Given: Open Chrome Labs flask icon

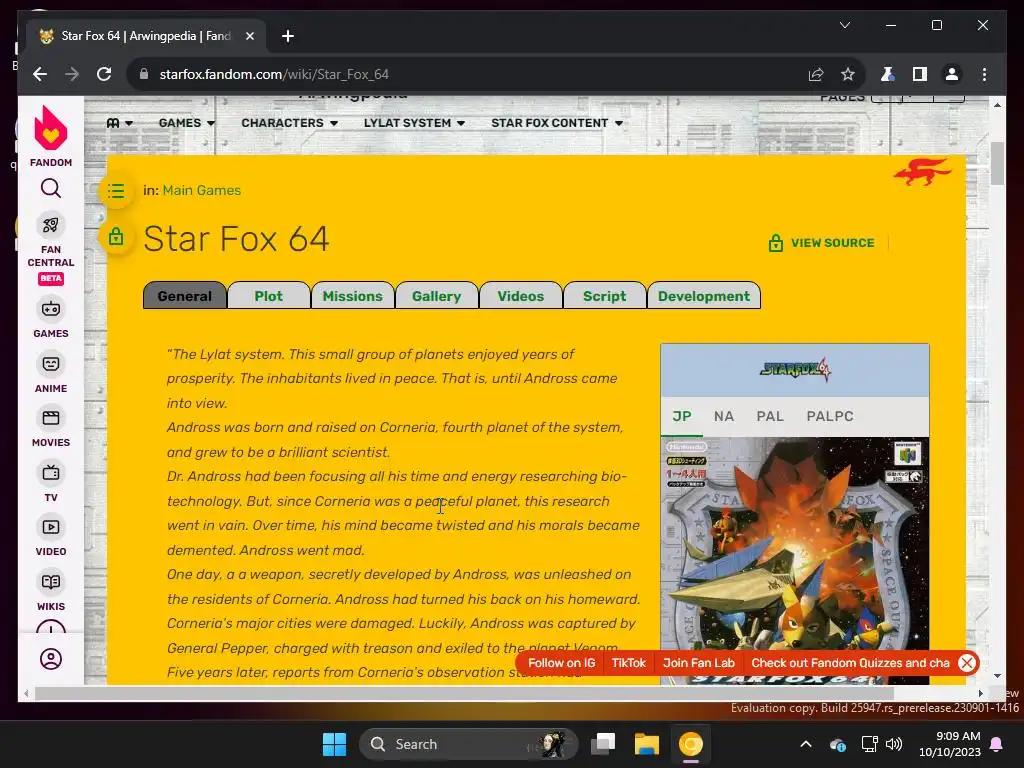Looking at the screenshot, I should coord(887,74).
